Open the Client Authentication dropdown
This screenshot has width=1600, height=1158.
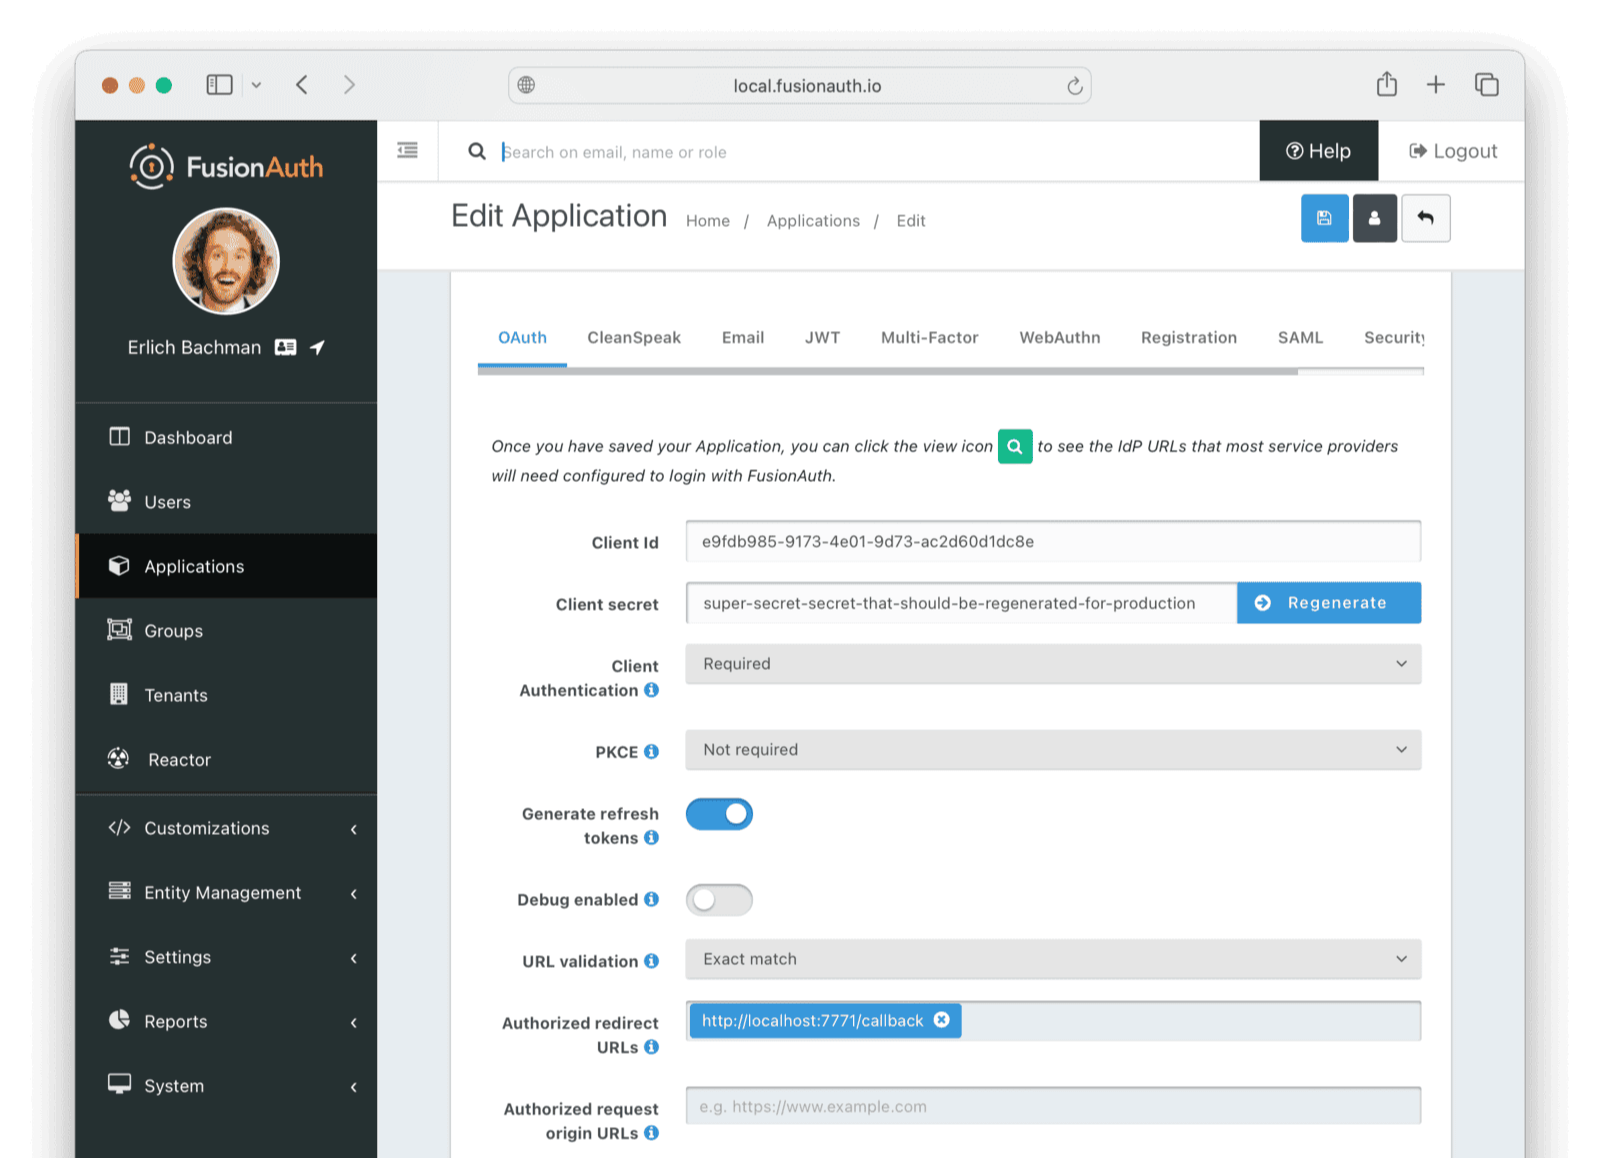pyautogui.click(x=1053, y=664)
